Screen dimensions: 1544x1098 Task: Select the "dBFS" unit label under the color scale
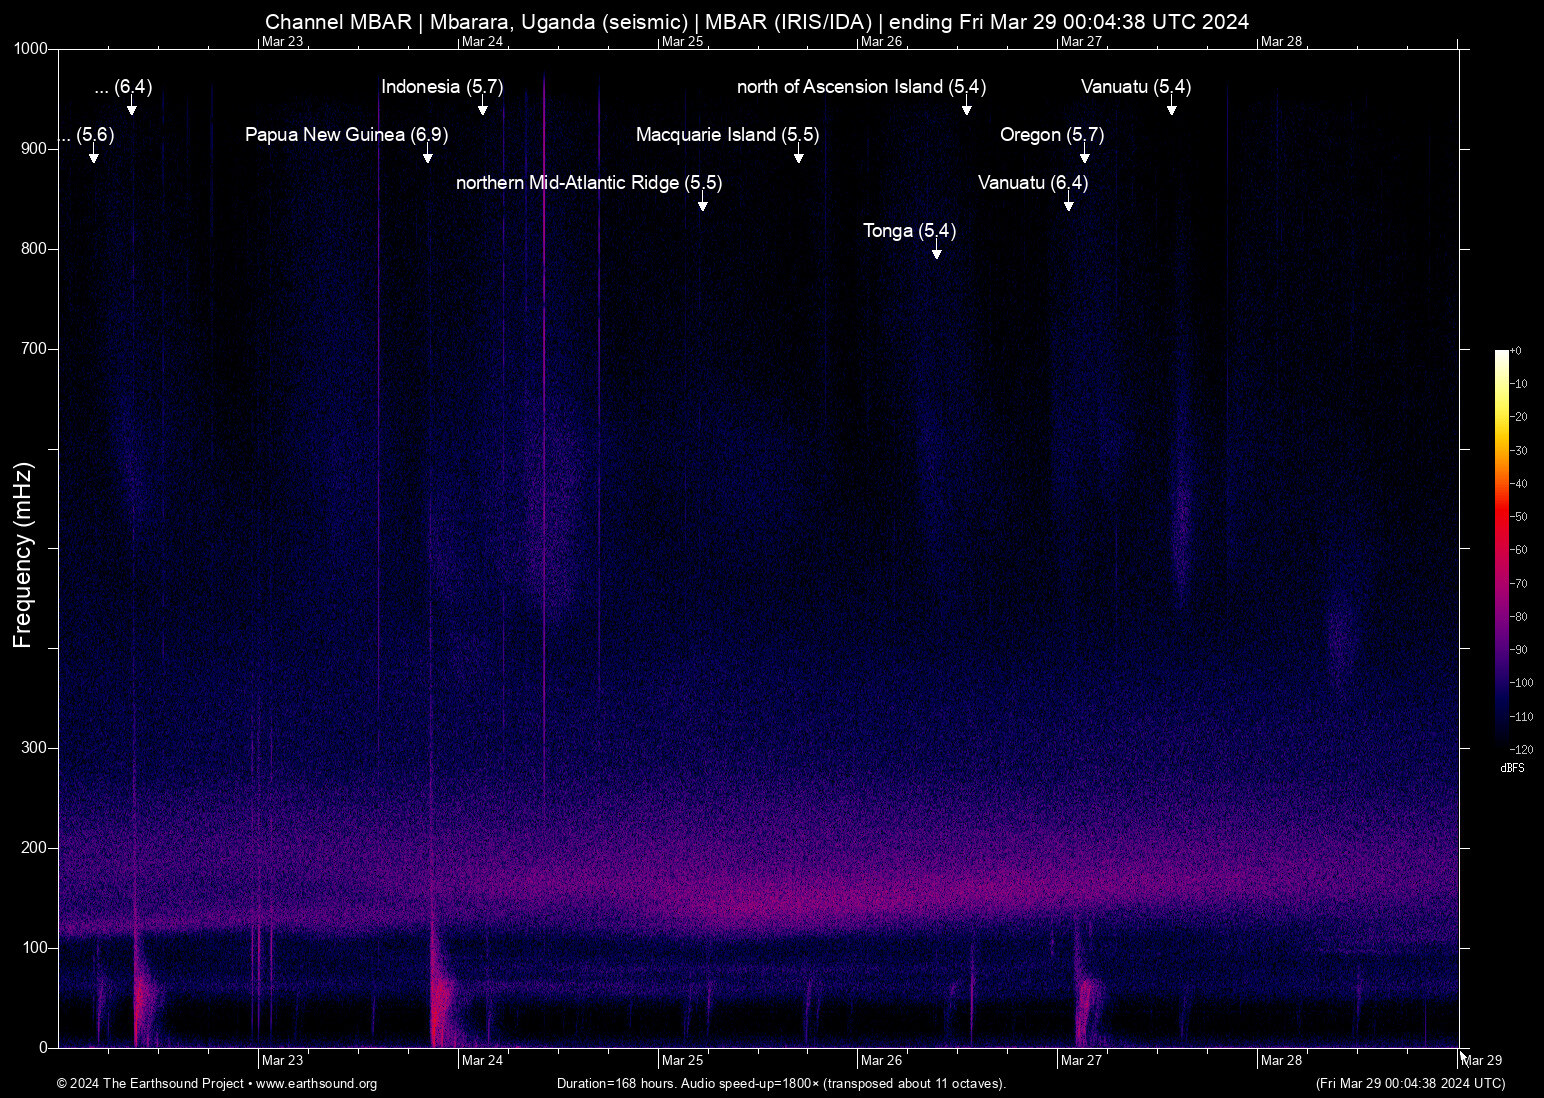tap(1513, 768)
